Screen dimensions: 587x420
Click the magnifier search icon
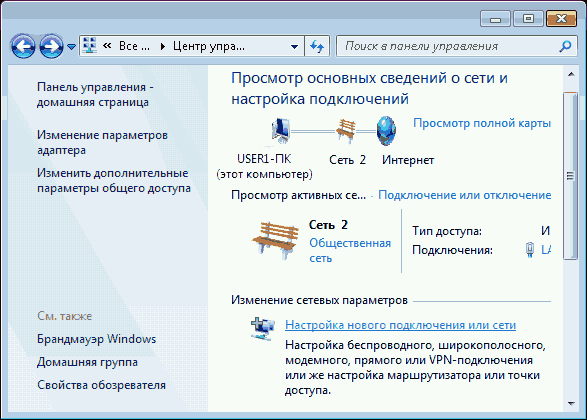point(565,46)
